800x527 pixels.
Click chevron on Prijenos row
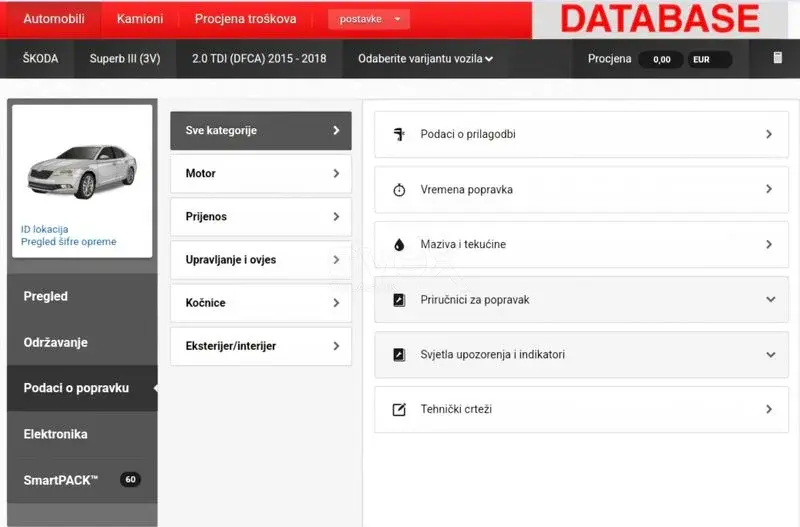click(x=336, y=217)
